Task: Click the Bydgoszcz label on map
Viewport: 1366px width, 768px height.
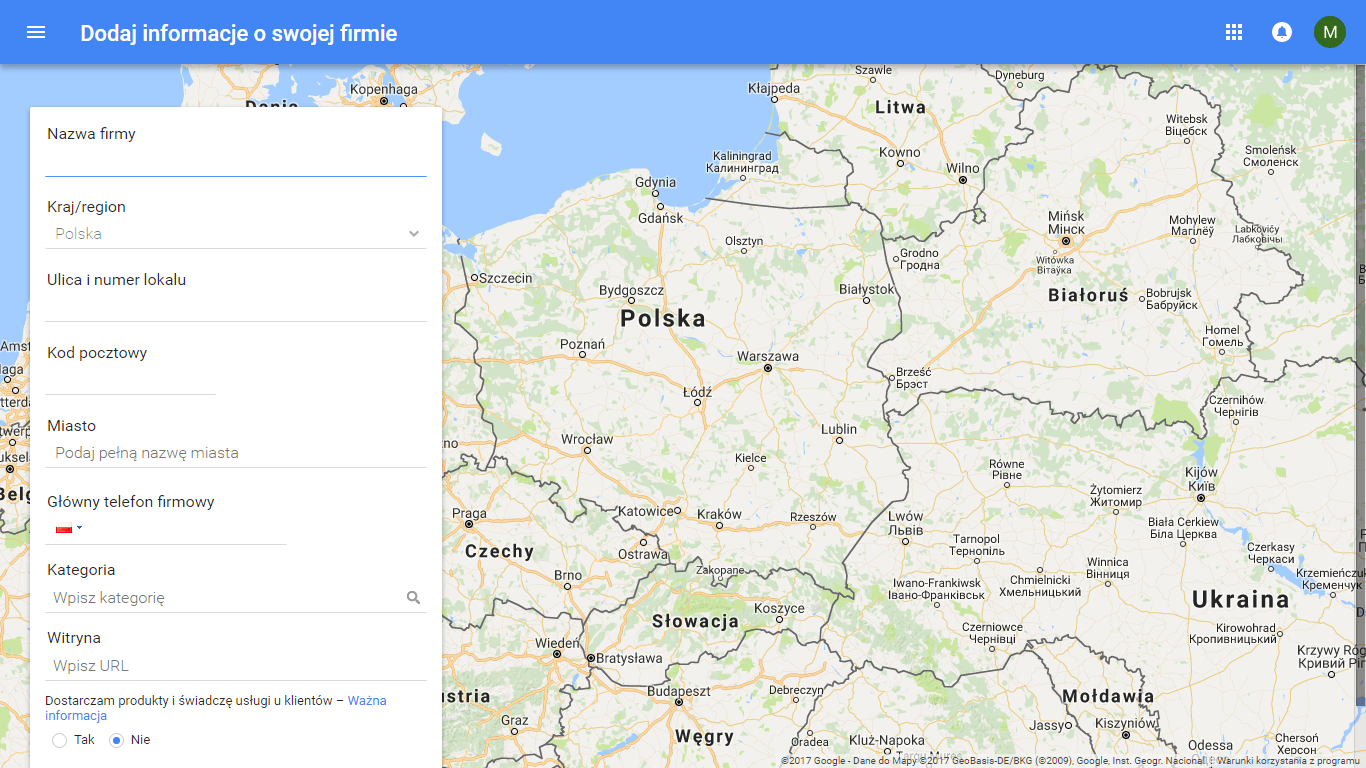Action: pyautogui.click(x=631, y=291)
